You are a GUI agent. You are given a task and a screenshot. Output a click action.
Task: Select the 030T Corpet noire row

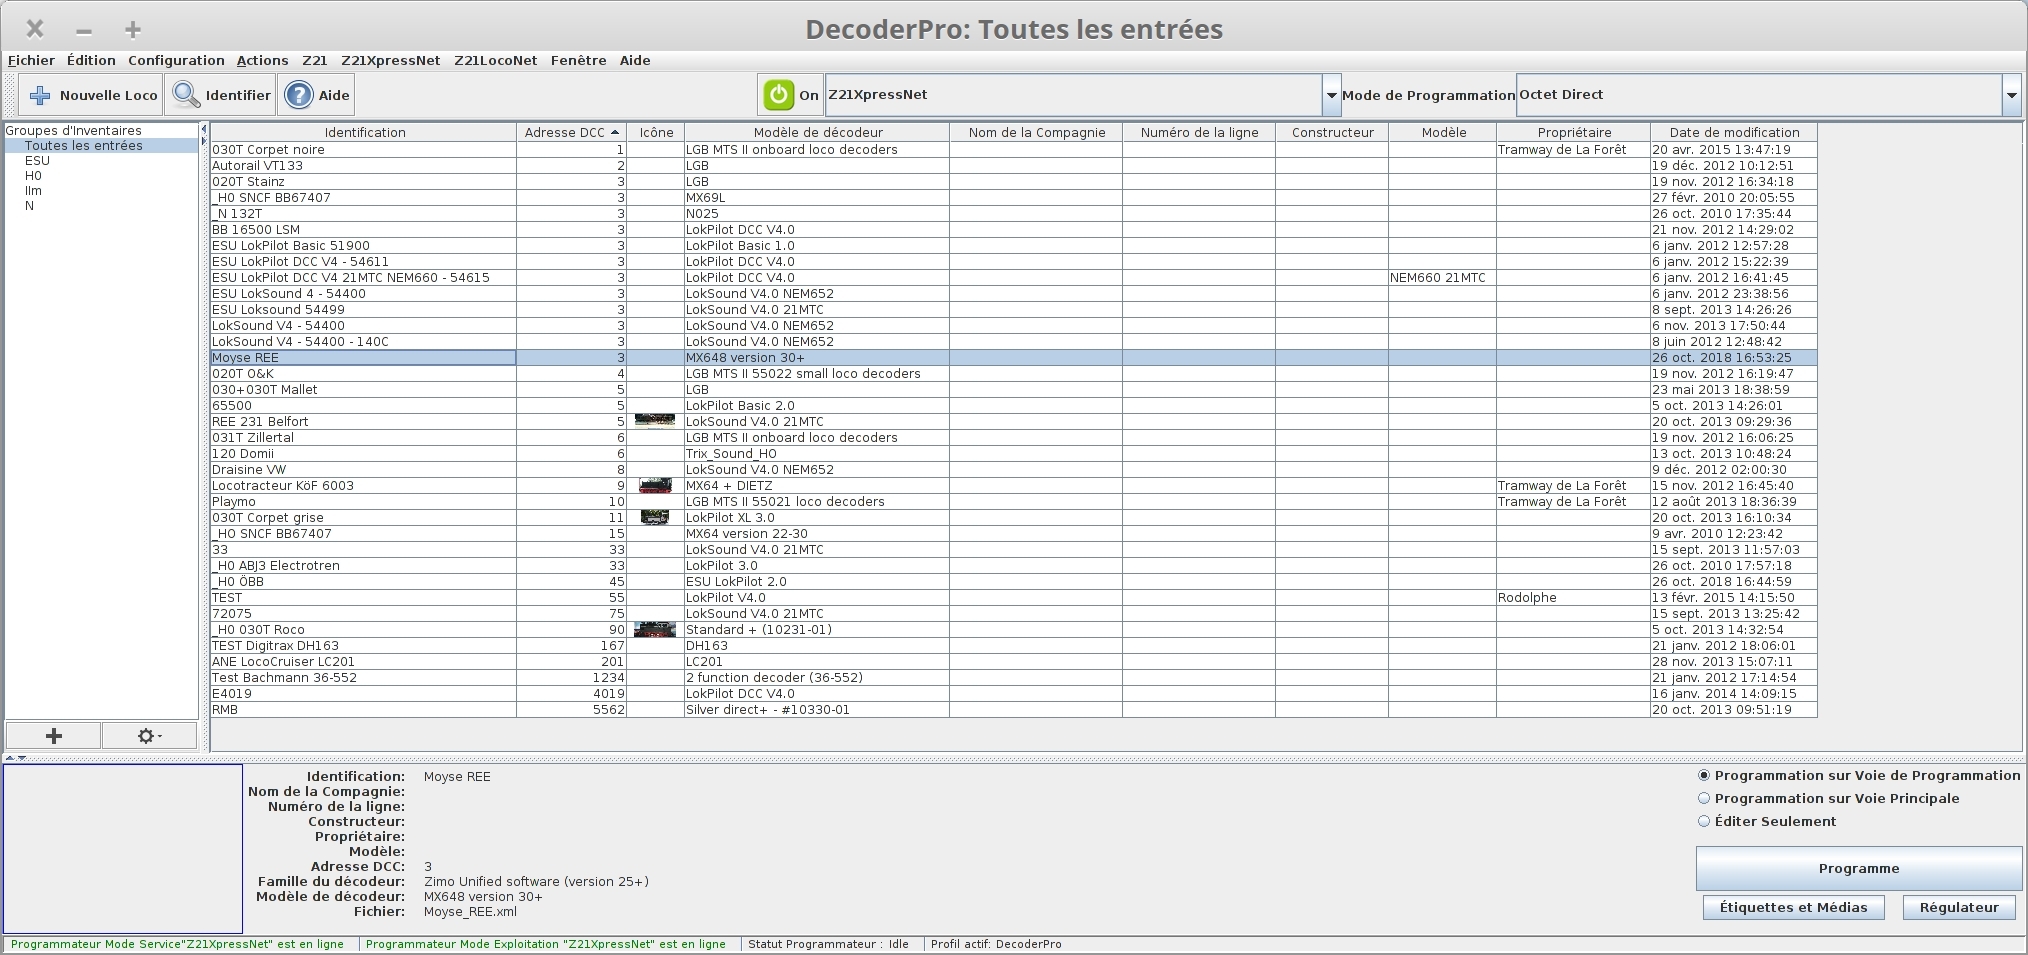point(1013,149)
